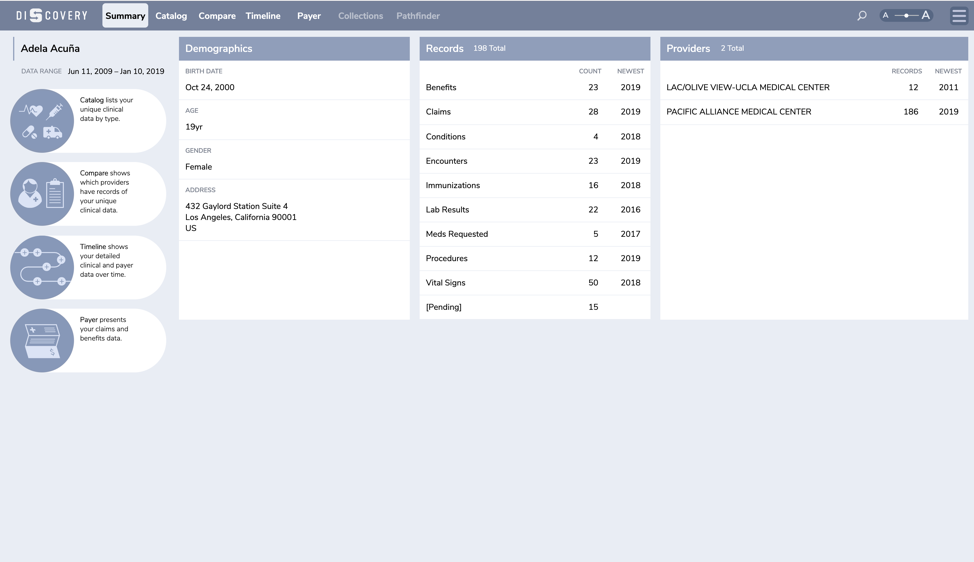Go to the Payer tab
This screenshot has width=974, height=562.
pos(309,16)
